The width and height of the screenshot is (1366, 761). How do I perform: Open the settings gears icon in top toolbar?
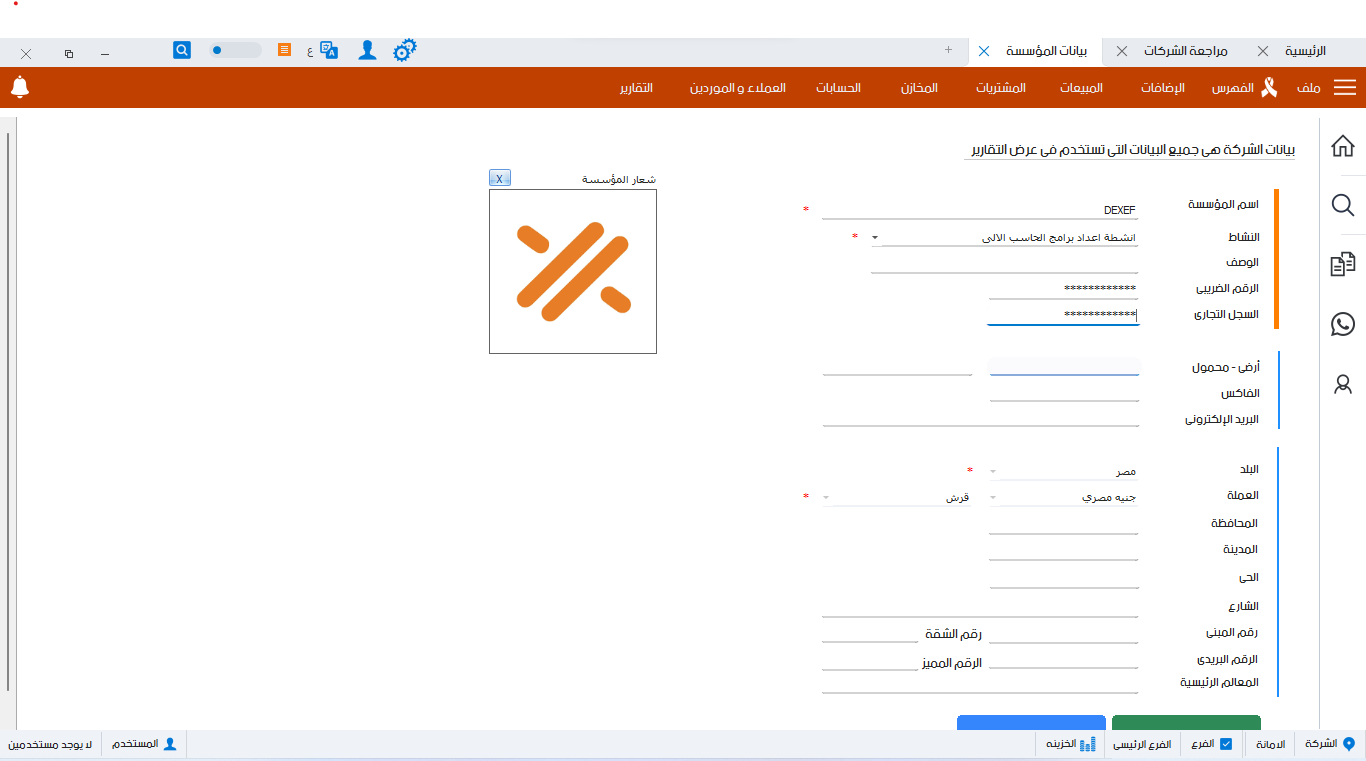pyautogui.click(x=404, y=50)
